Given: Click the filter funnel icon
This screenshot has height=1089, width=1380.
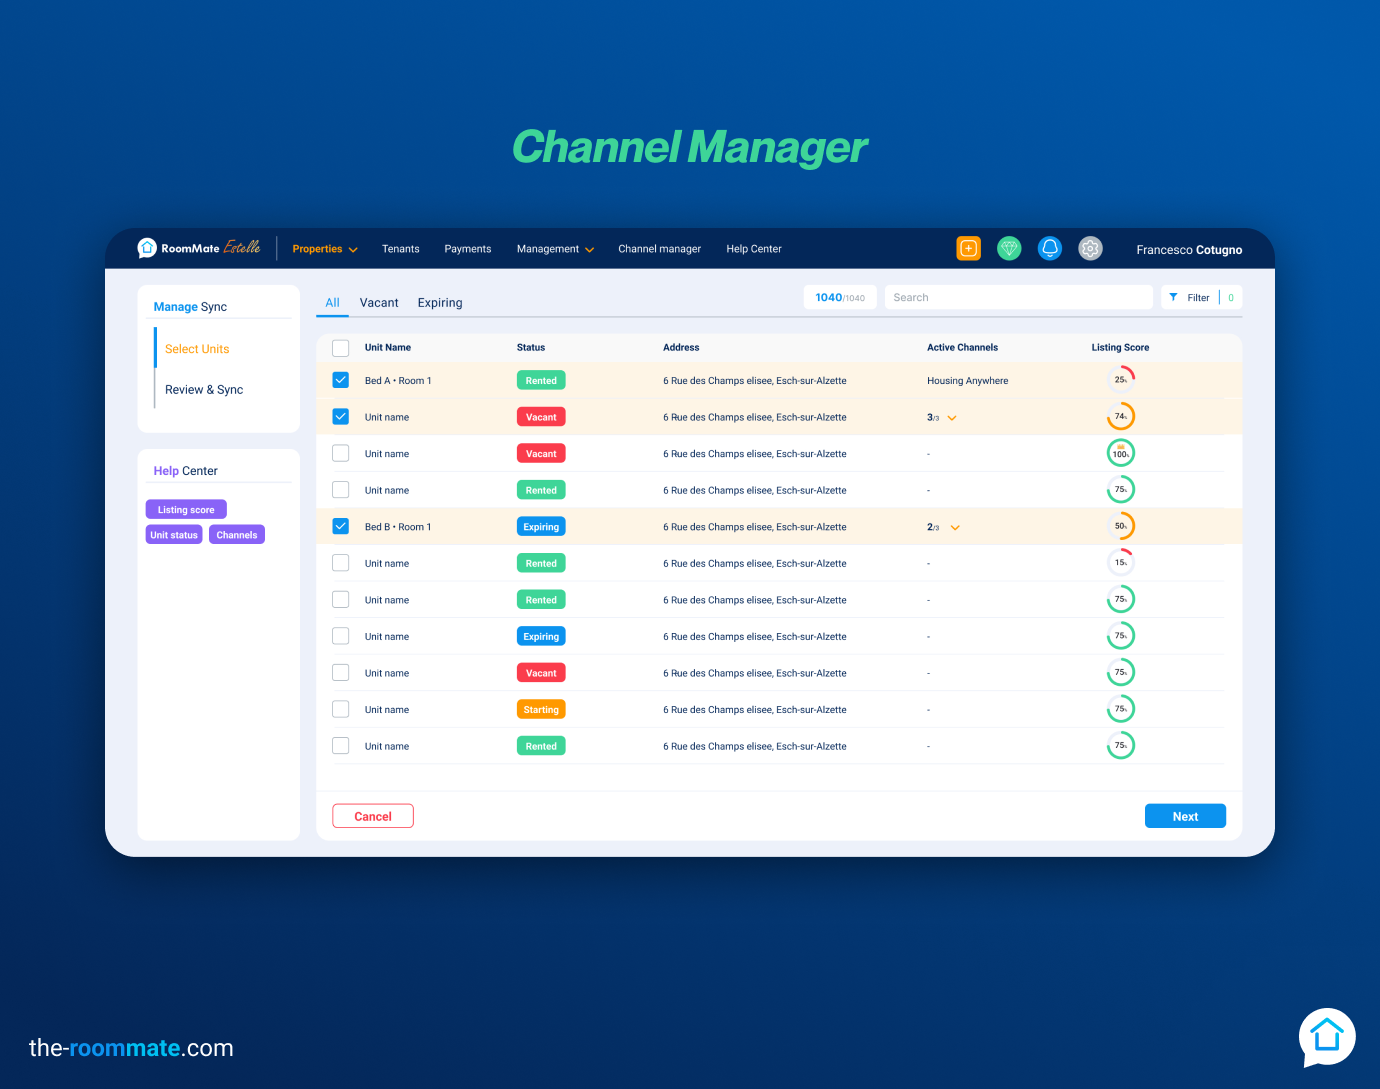Looking at the screenshot, I should point(1173,297).
